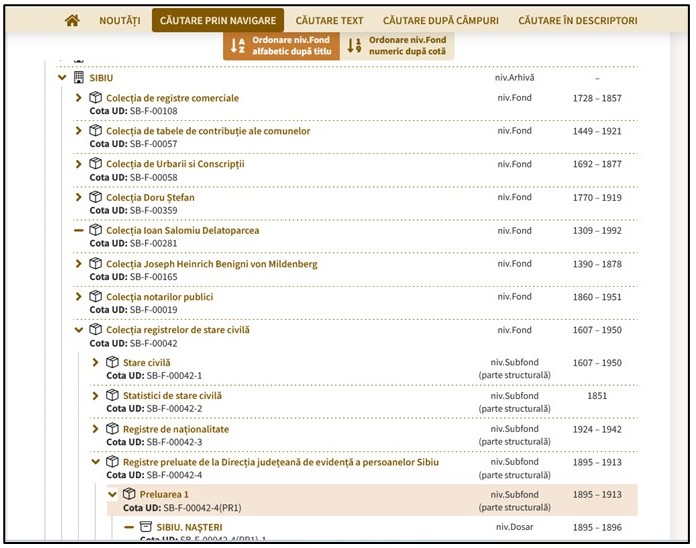The width and height of the screenshot is (696, 548).
Task: Open Colecția Doru Ștefan link
Action: pos(150,197)
